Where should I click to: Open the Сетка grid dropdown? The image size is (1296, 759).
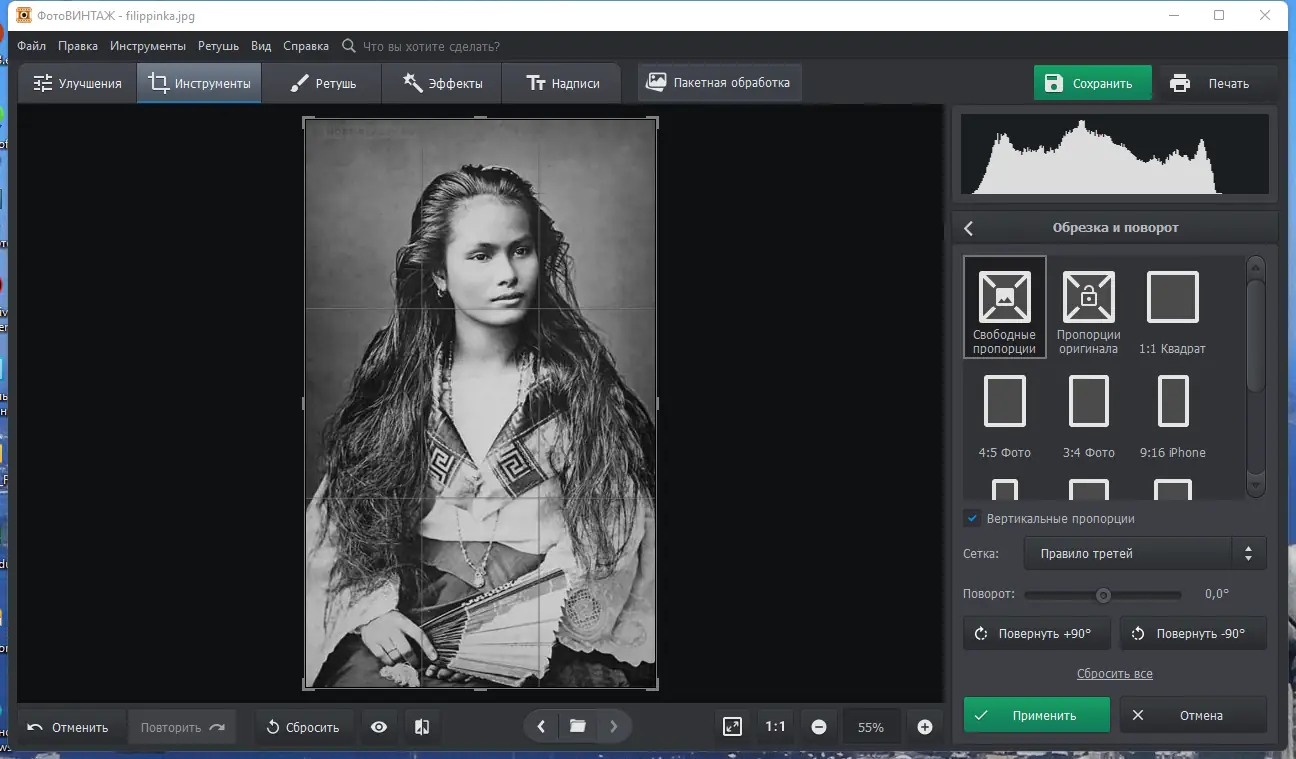pos(1144,553)
